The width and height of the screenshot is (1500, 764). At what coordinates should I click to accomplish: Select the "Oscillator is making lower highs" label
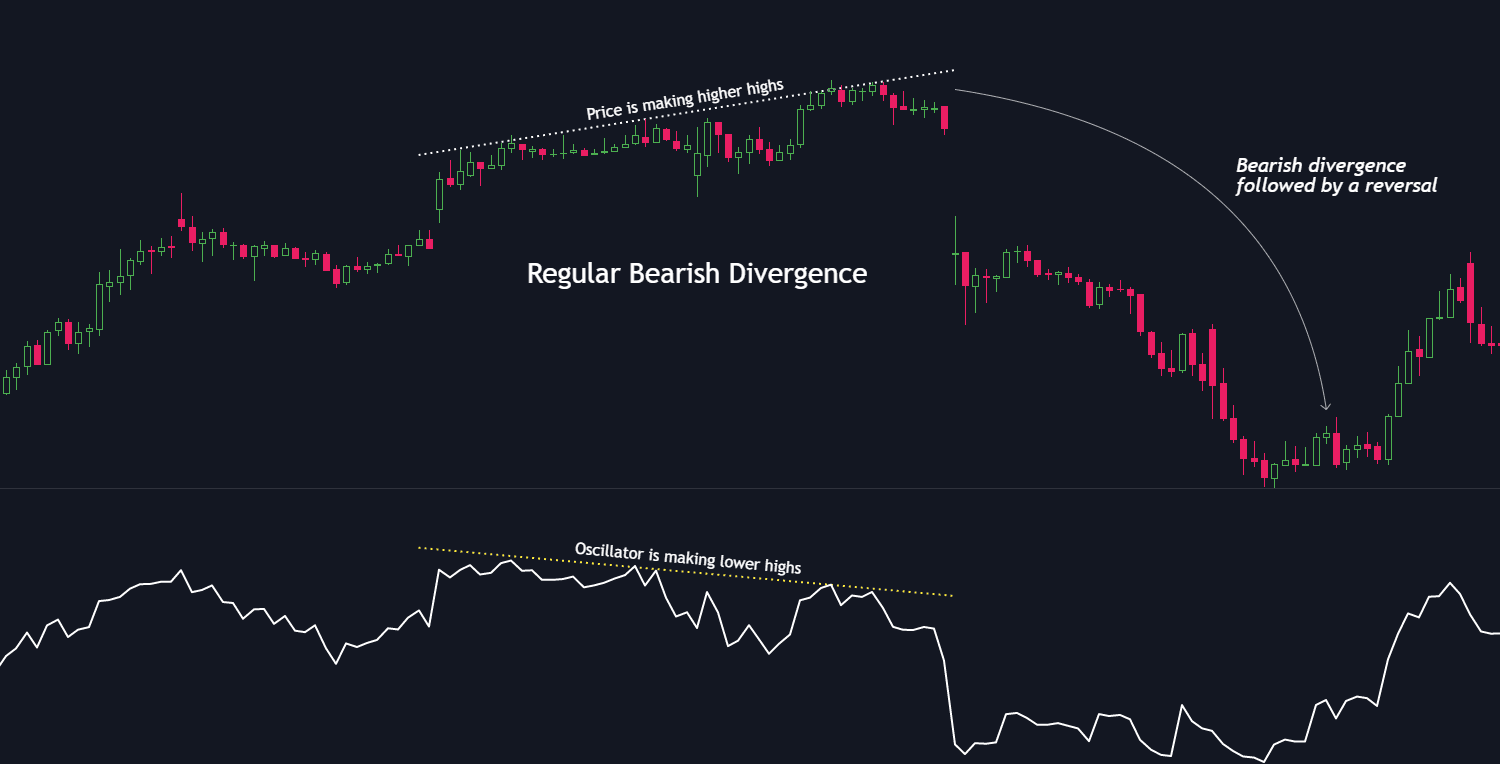click(x=688, y=558)
